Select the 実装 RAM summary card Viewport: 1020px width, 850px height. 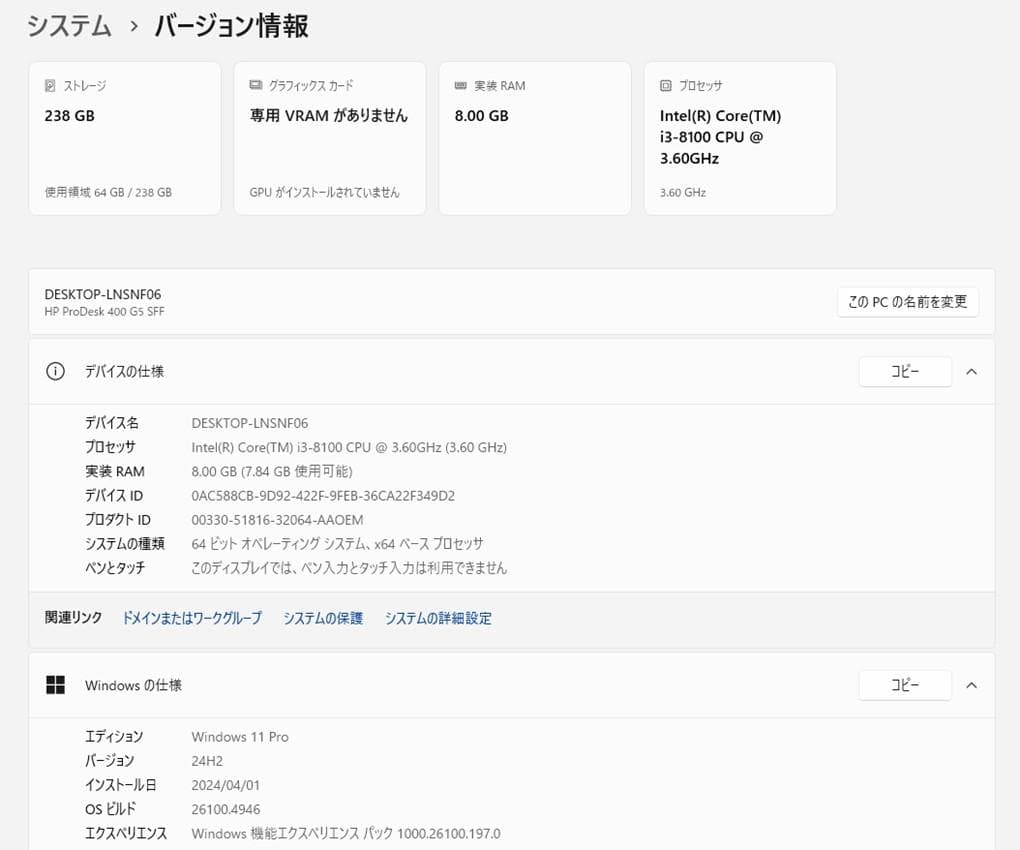[534, 137]
